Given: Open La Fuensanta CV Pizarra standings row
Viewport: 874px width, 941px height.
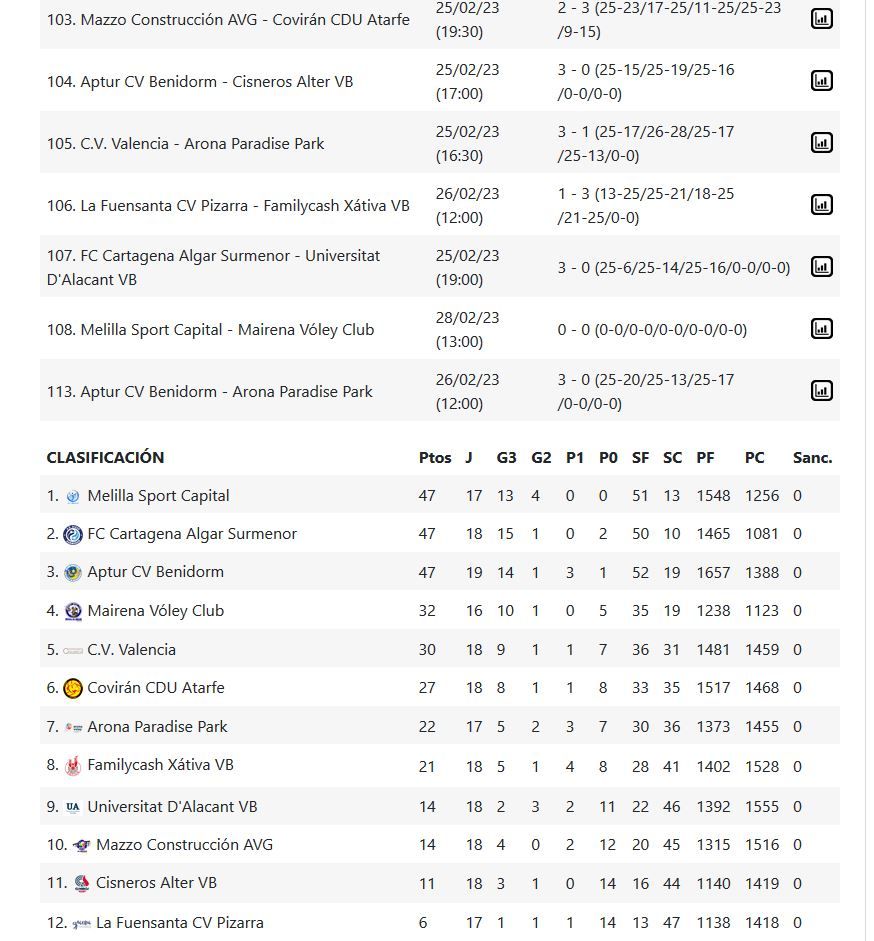Looking at the screenshot, I should click(x=179, y=922).
